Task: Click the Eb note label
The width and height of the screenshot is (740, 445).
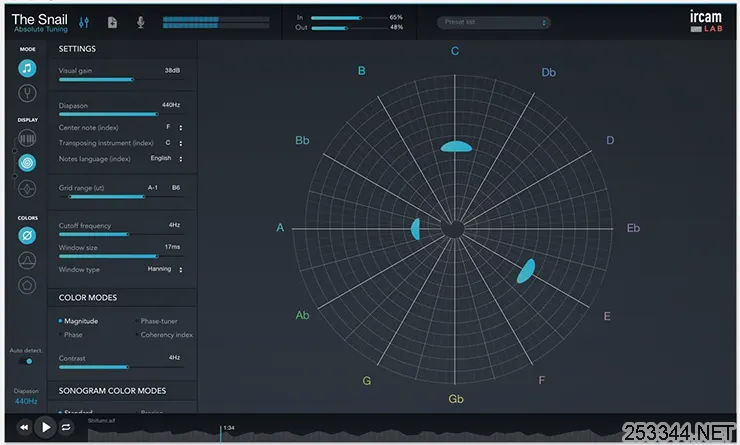Action: pyautogui.click(x=633, y=228)
